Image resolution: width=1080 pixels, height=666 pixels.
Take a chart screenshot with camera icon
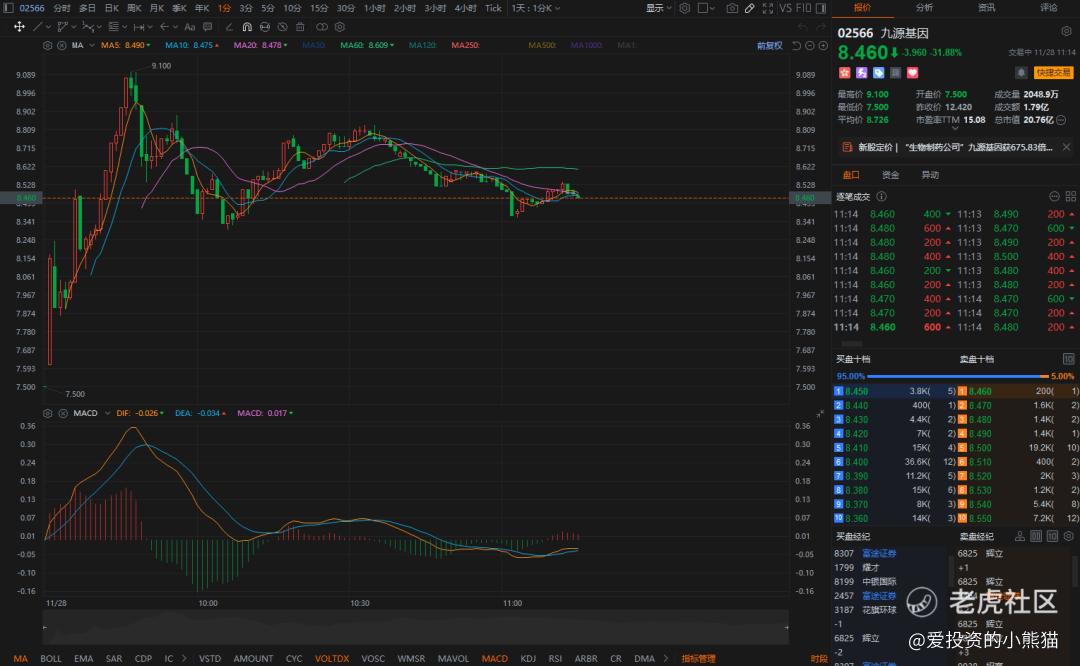[x=732, y=8]
